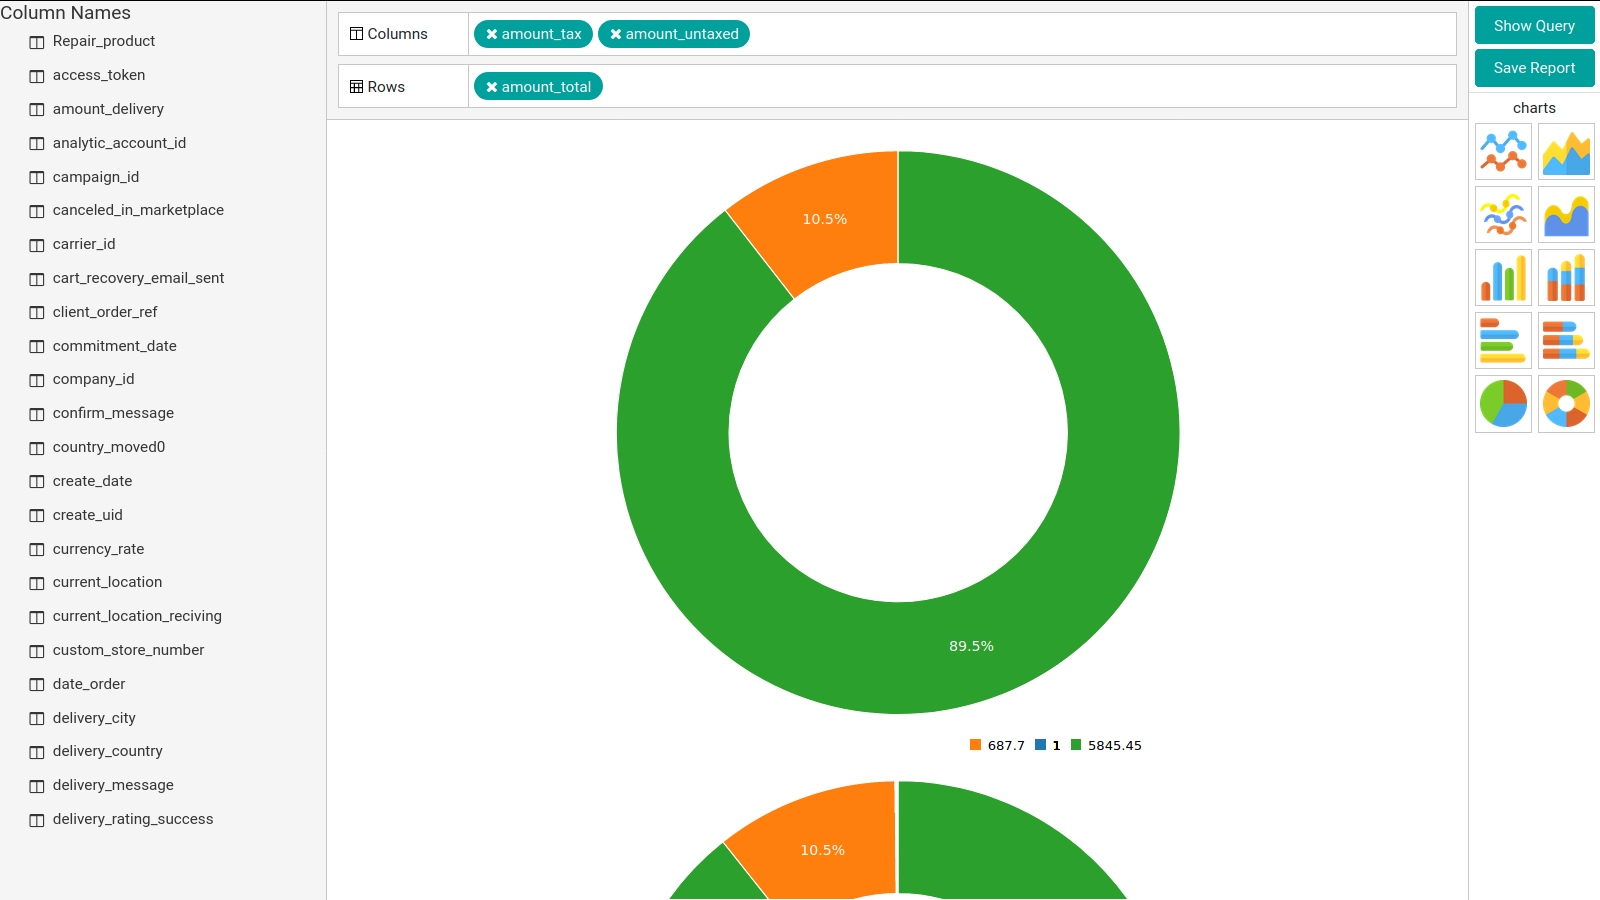
Task: Select the area chart icon
Action: 1566,152
